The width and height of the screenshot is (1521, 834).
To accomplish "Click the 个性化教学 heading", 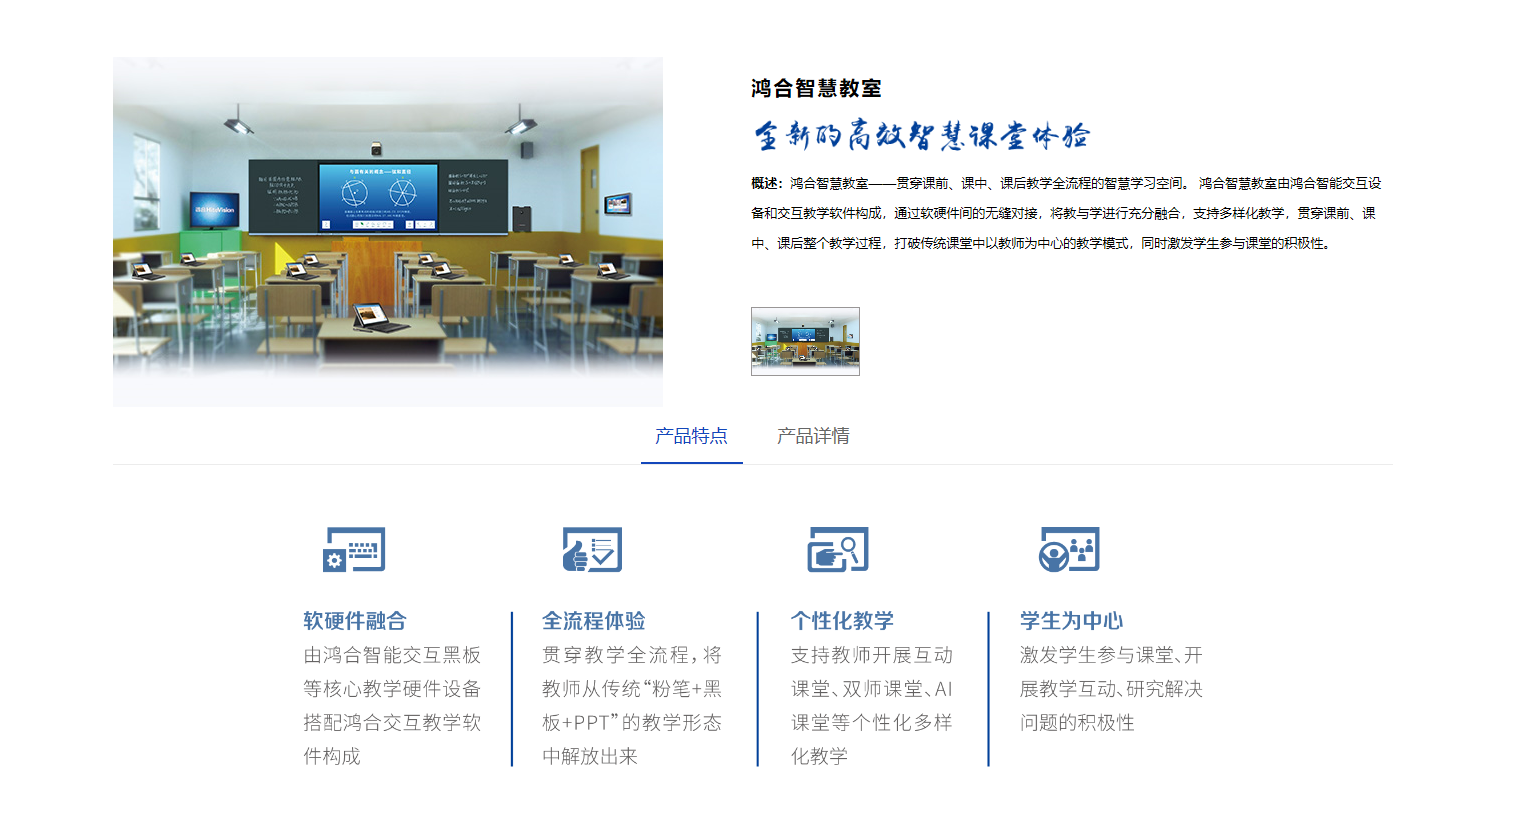I will 842,621.
